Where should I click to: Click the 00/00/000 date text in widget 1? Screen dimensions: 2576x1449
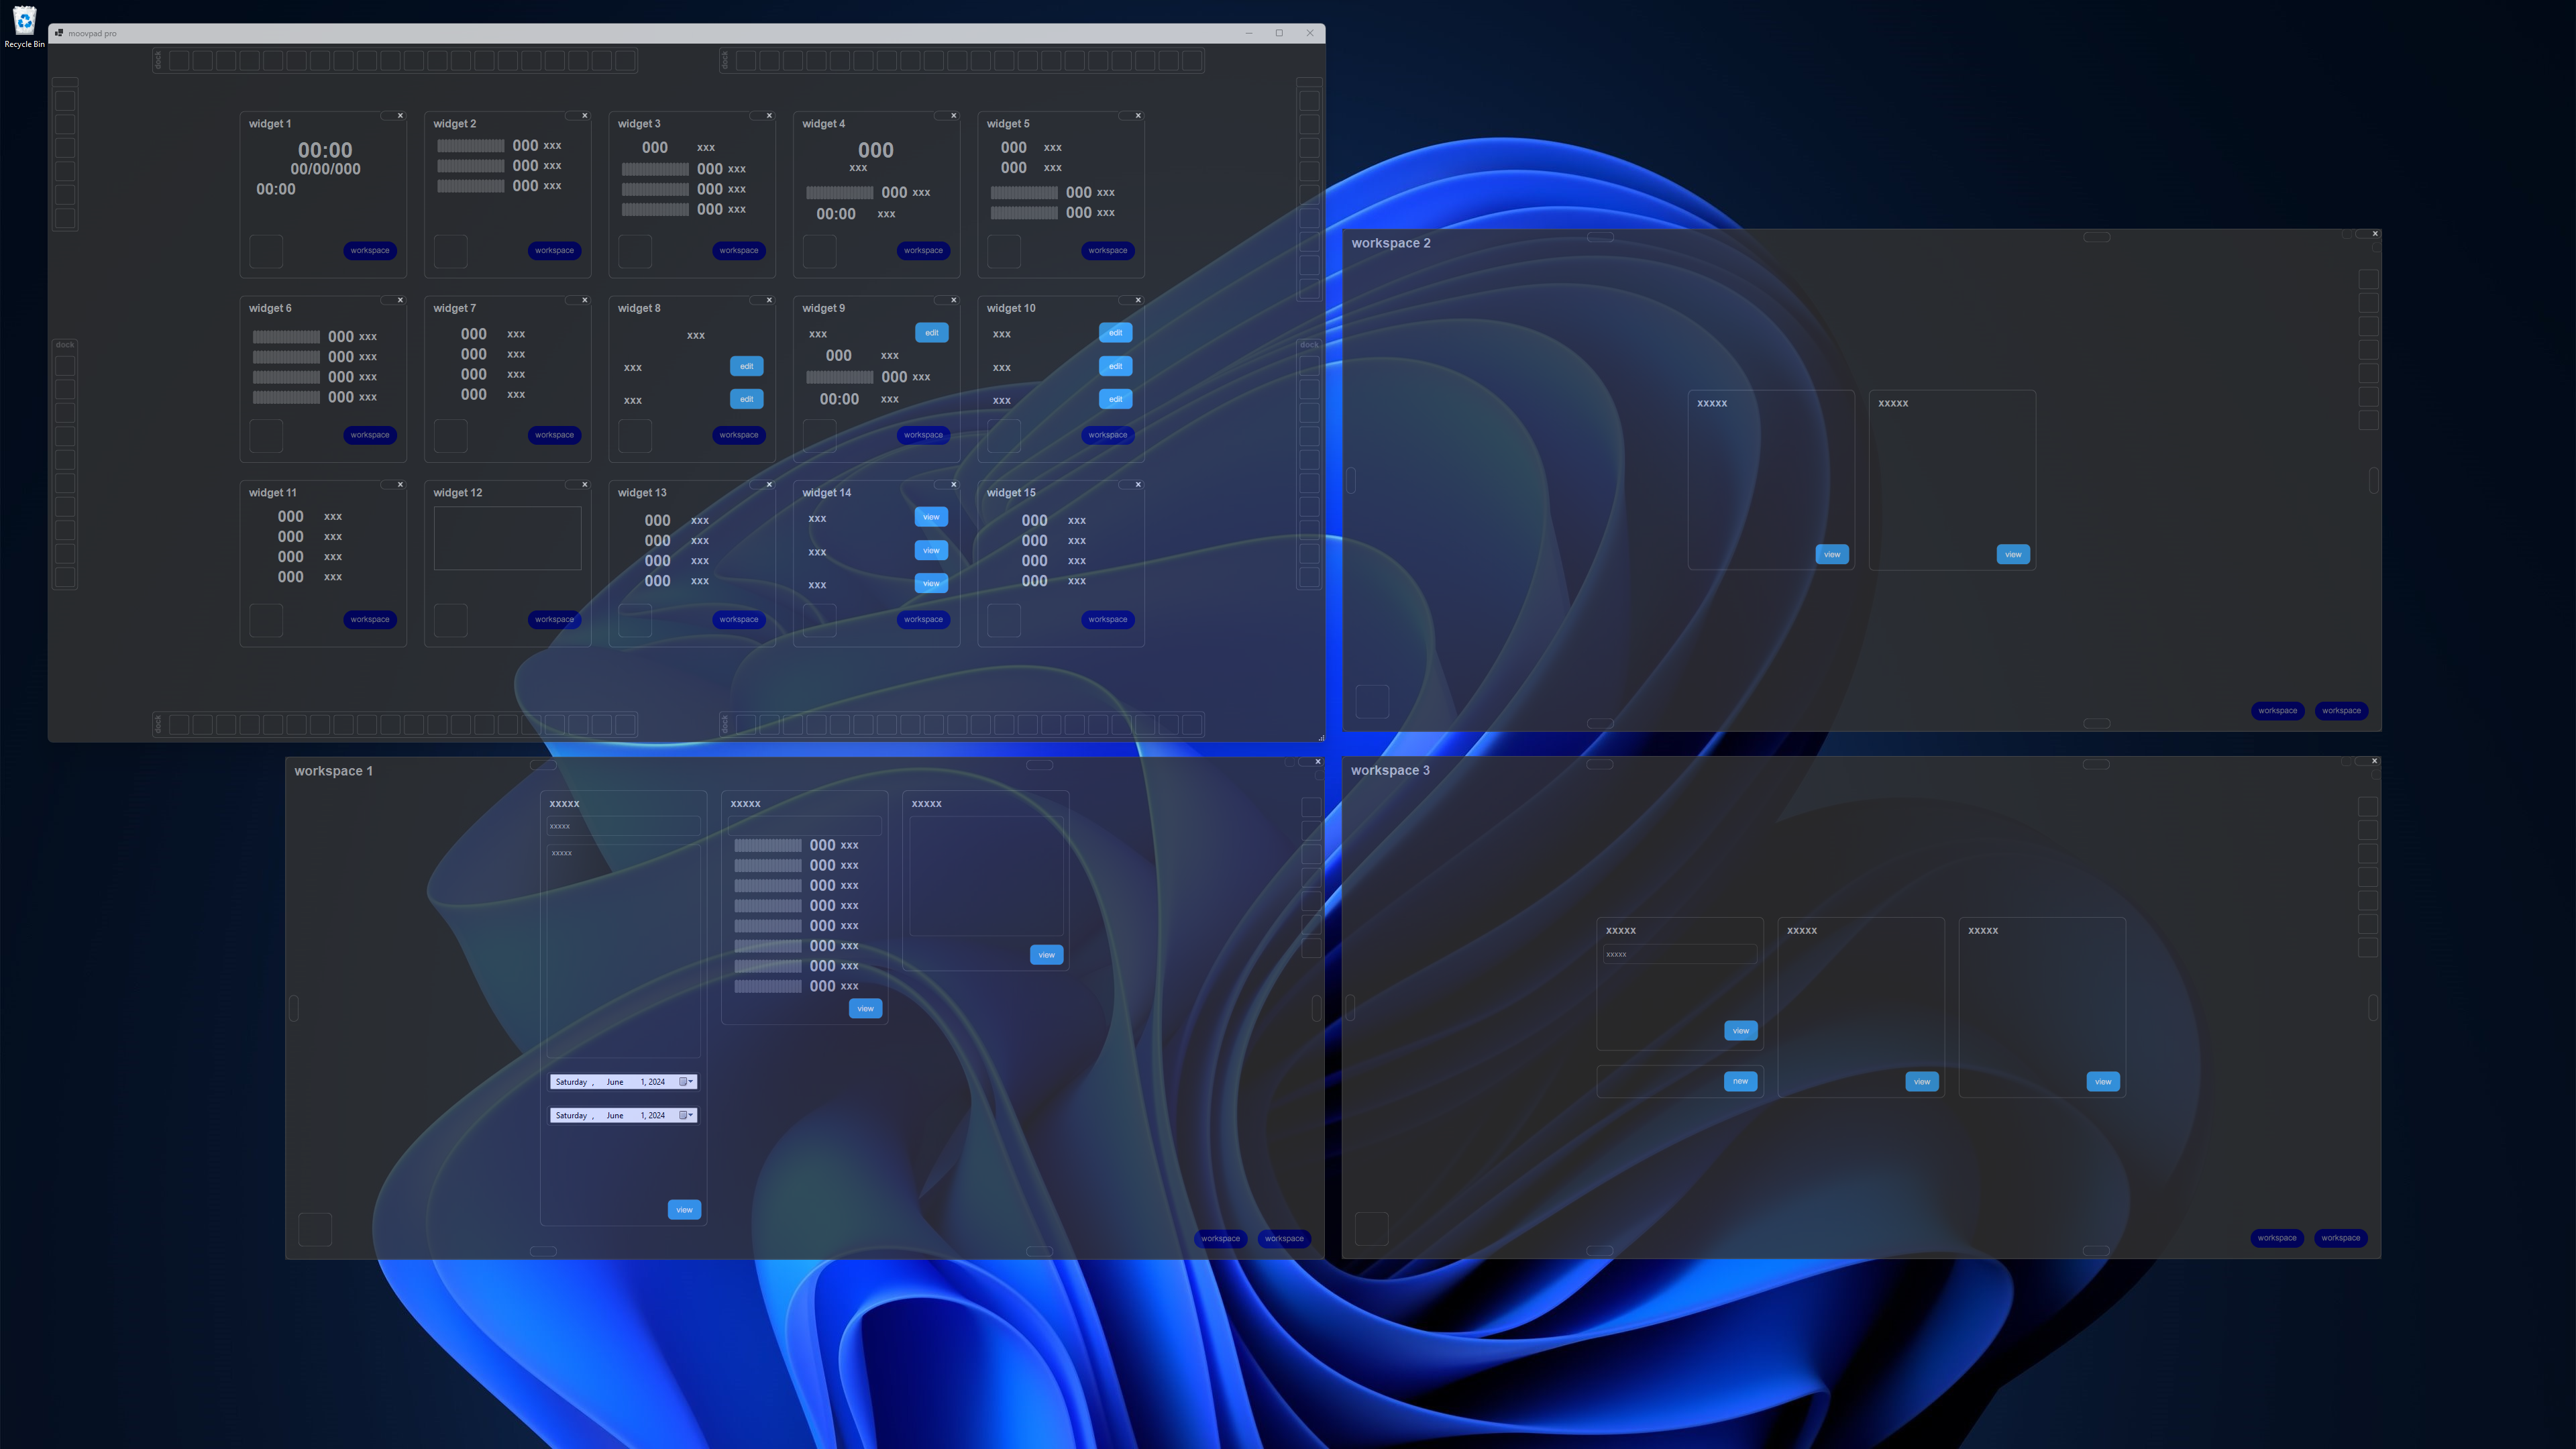click(x=326, y=169)
